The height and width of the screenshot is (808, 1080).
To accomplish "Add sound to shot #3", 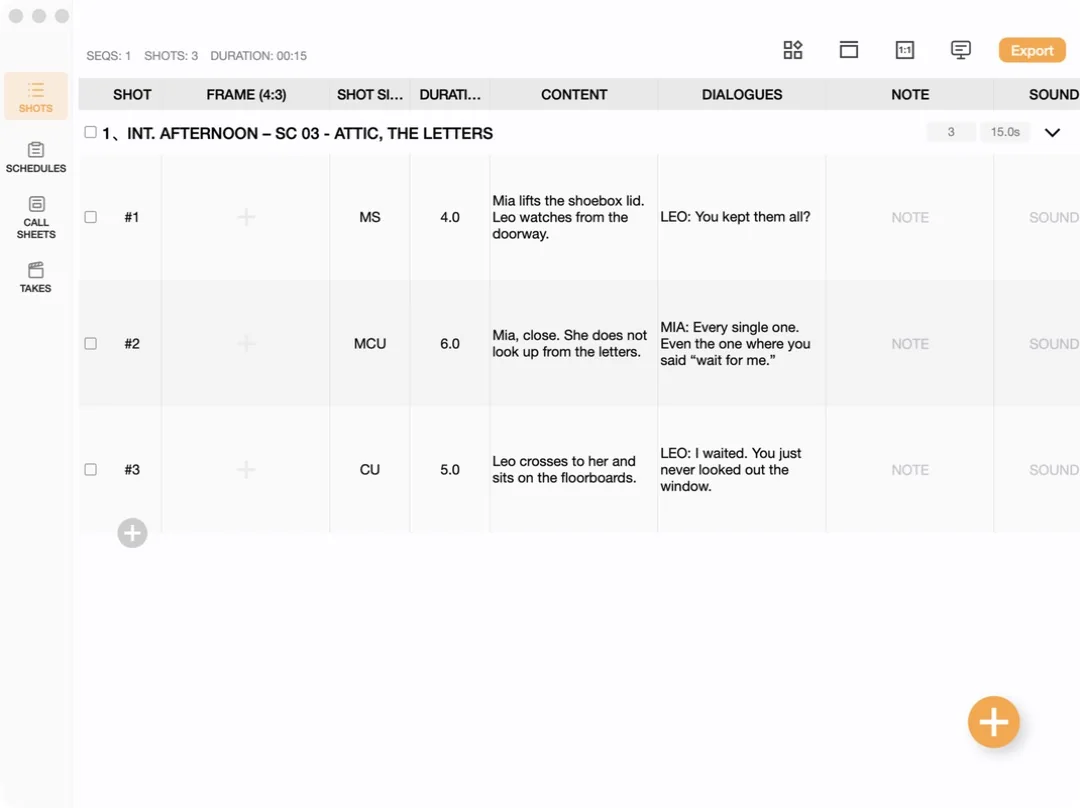I will click(1054, 469).
